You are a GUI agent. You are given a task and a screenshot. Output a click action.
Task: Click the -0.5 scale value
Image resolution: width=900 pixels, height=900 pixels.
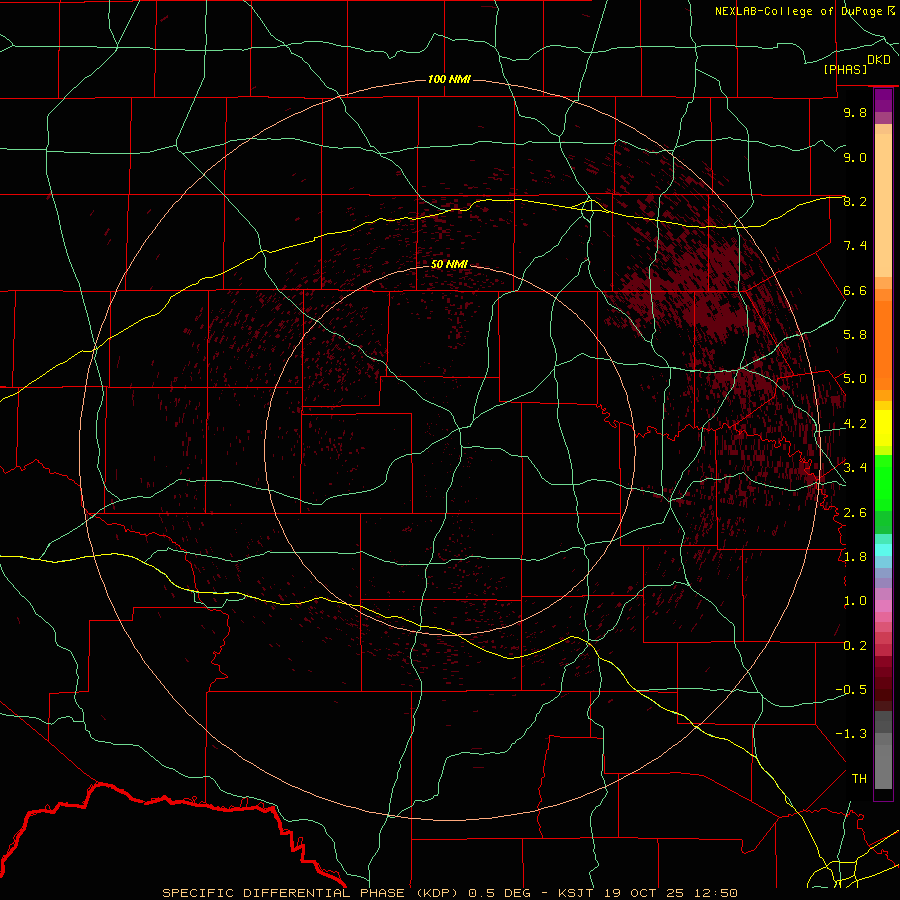(x=851, y=690)
